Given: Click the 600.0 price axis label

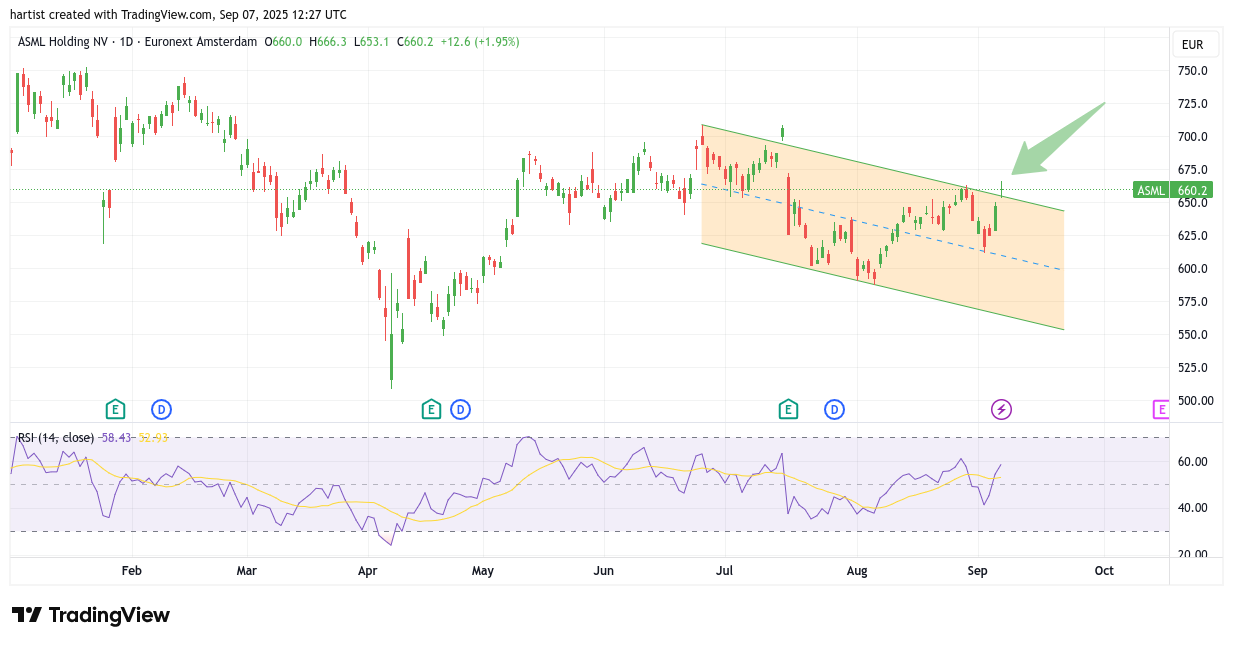Looking at the screenshot, I should click(x=1193, y=269).
